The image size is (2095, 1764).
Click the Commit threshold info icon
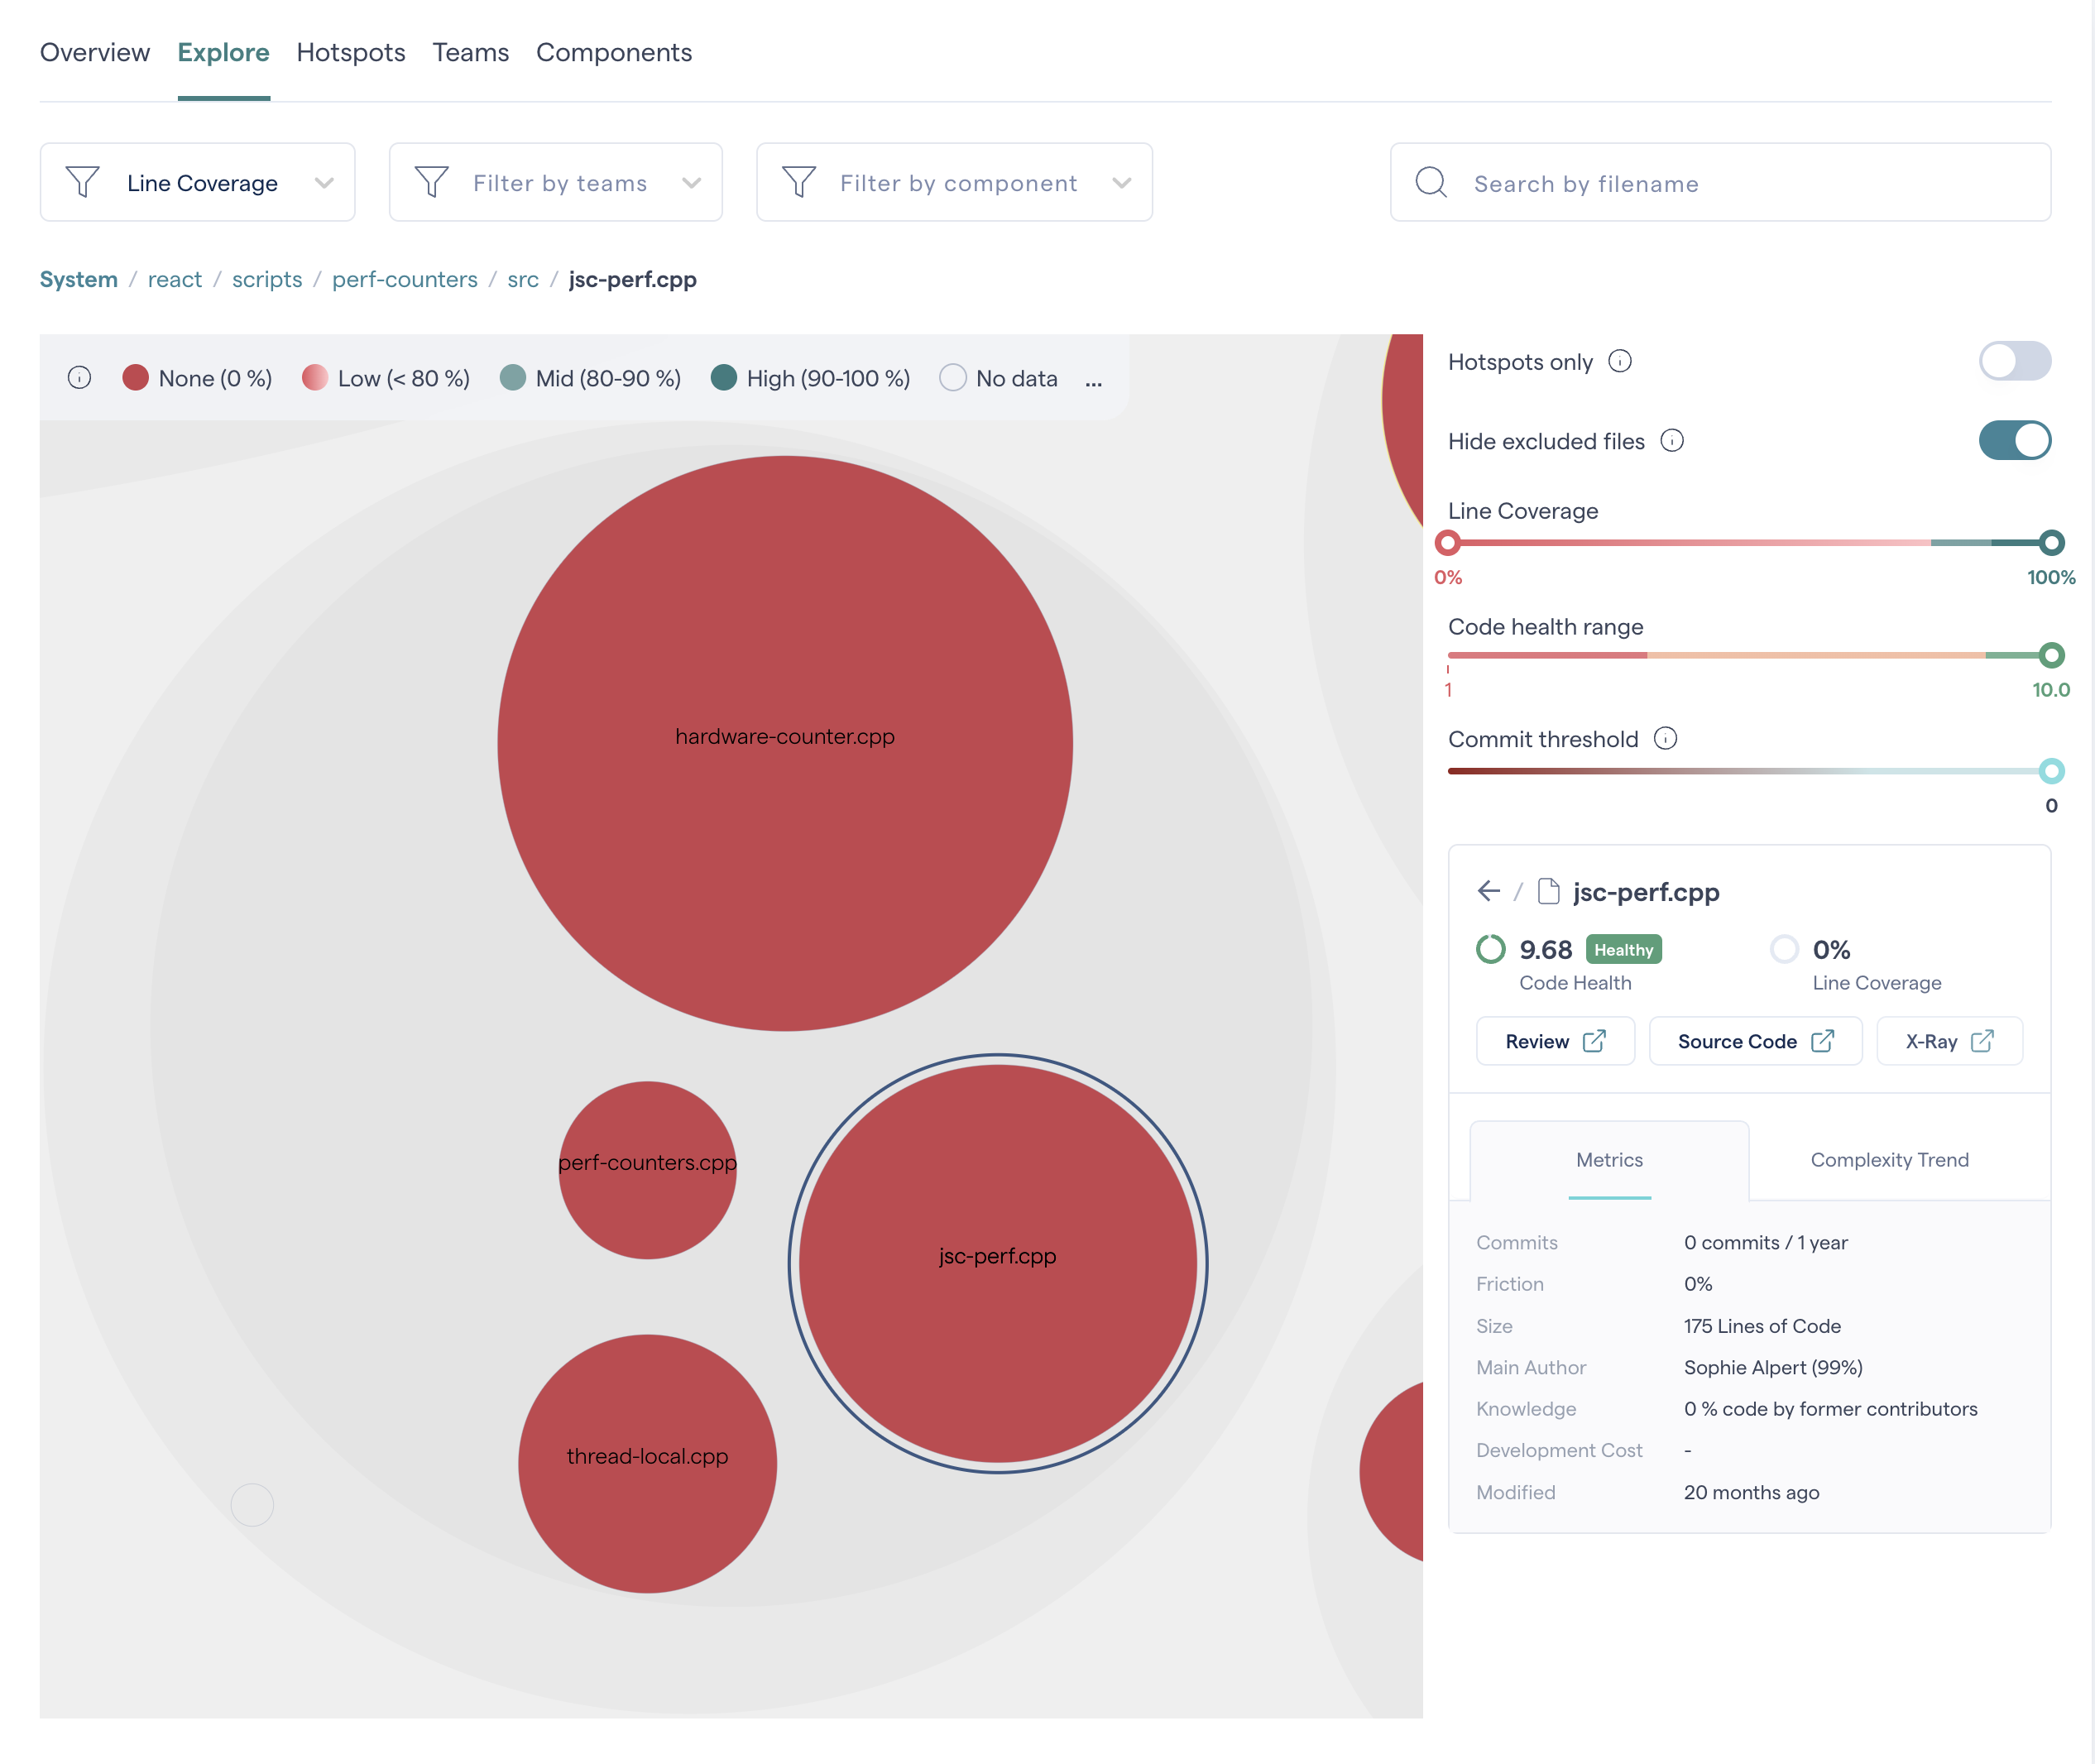pyautogui.click(x=1664, y=739)
